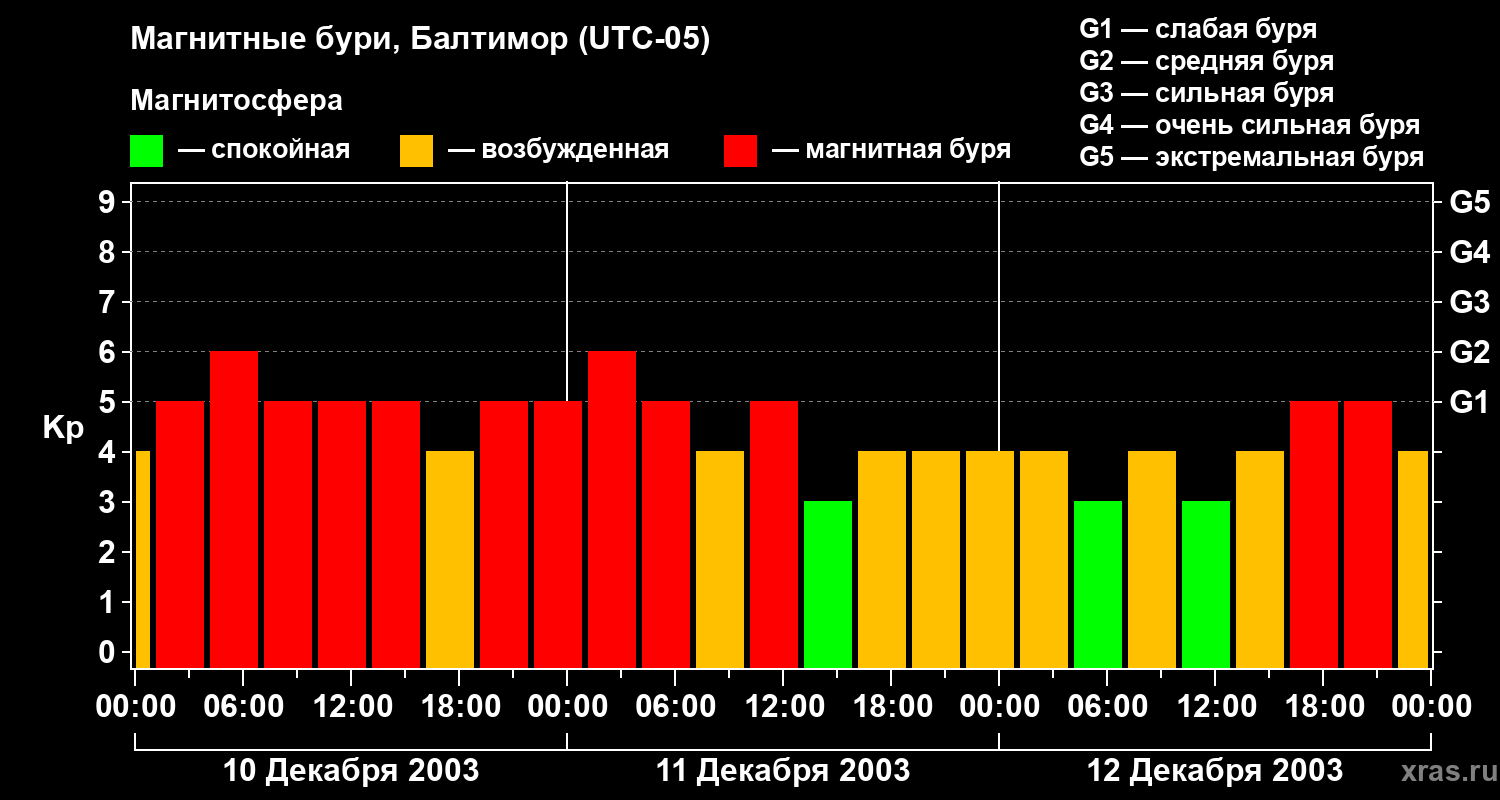Click the 'G4 — очень сильная буря' legend text
The width and height of the screenshot is (1500, 800).
point(1249,125)
